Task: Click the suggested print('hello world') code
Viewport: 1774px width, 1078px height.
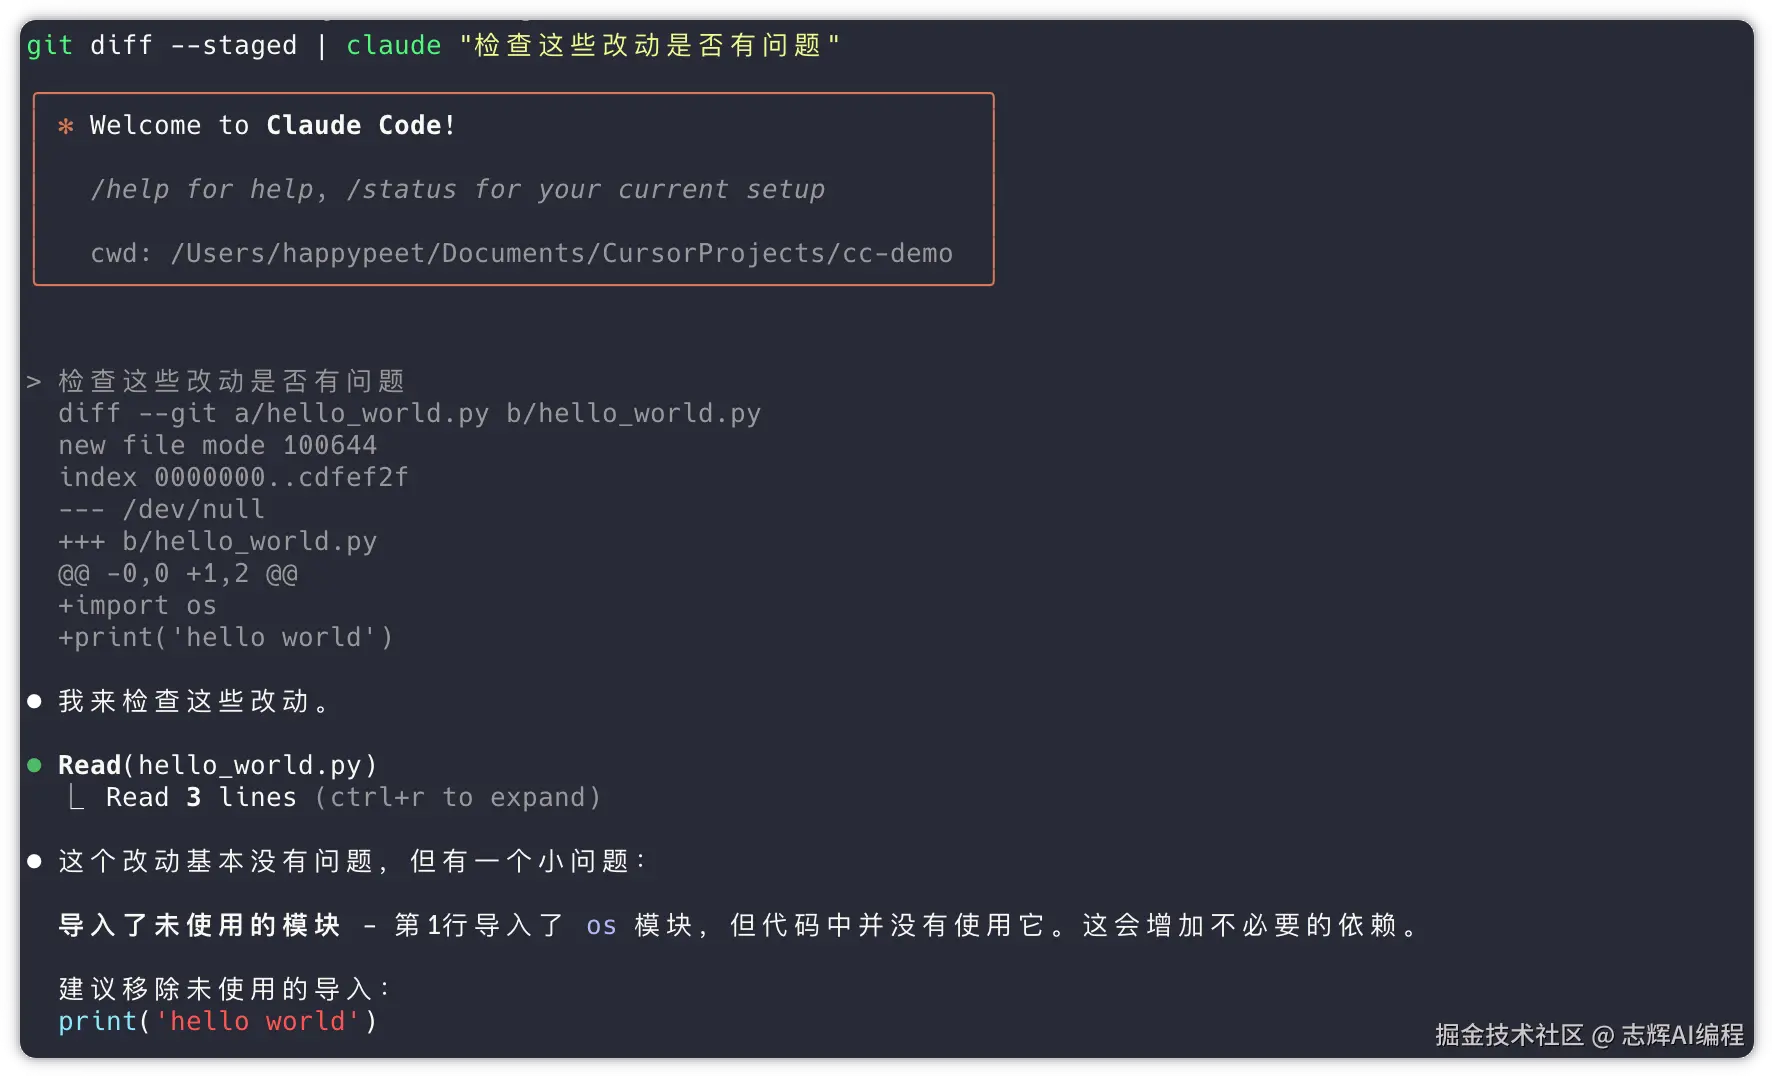Action: [x=217, y=1022]
